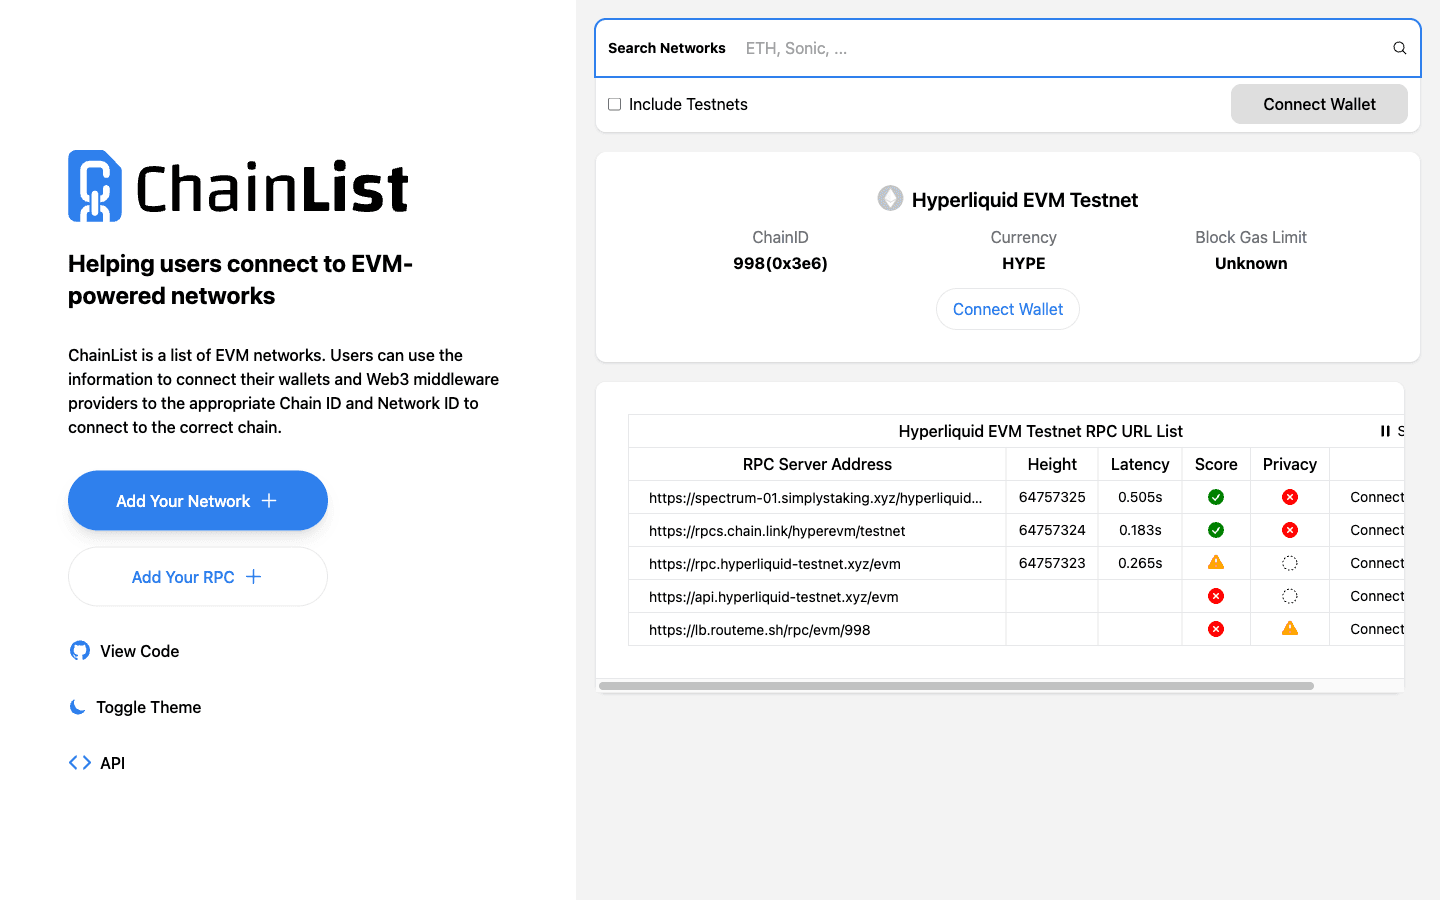This screenshot has height=900, width=1440.
Task: Click Connect in the rpcs.chain.link row
Action: (x=1377, y=530)
